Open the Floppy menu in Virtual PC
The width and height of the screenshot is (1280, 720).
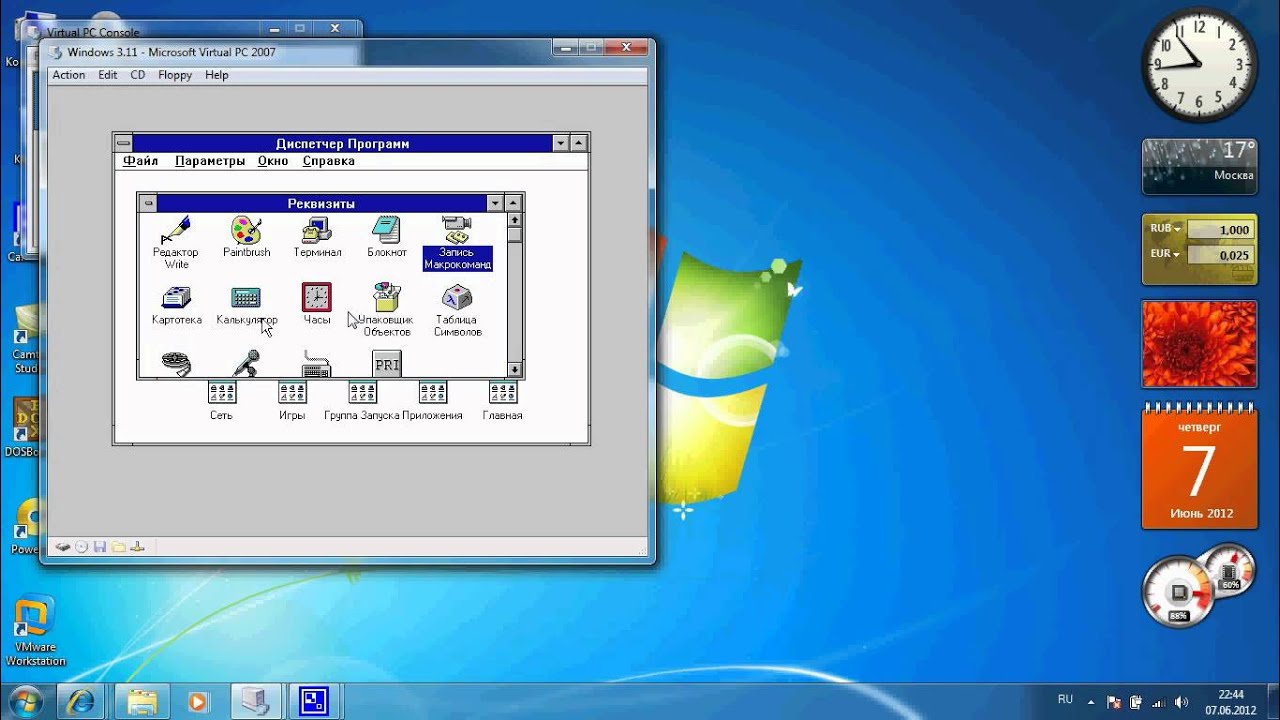point(175,75)
